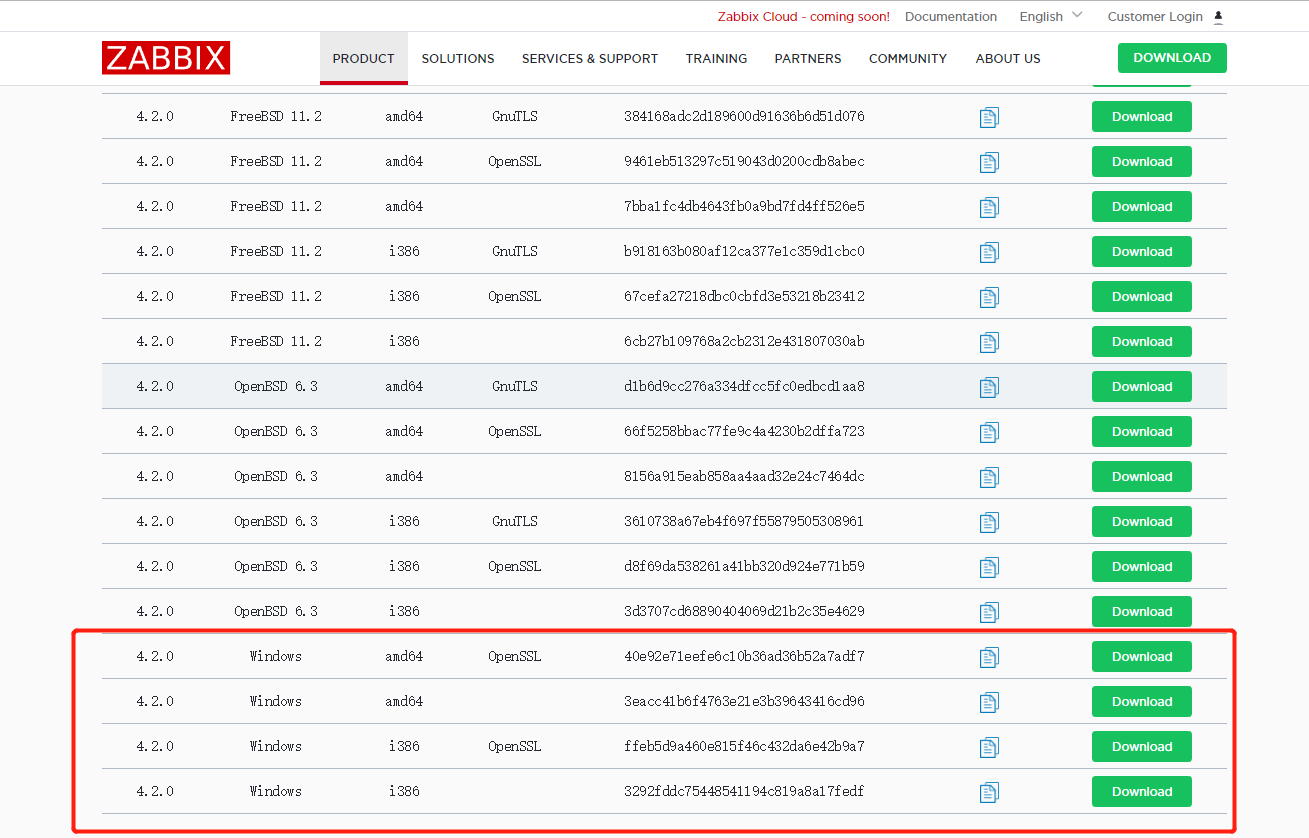
Task: Copy hash for FreeBSD amd64 GnuTLS row
Action: coord(989,117)
